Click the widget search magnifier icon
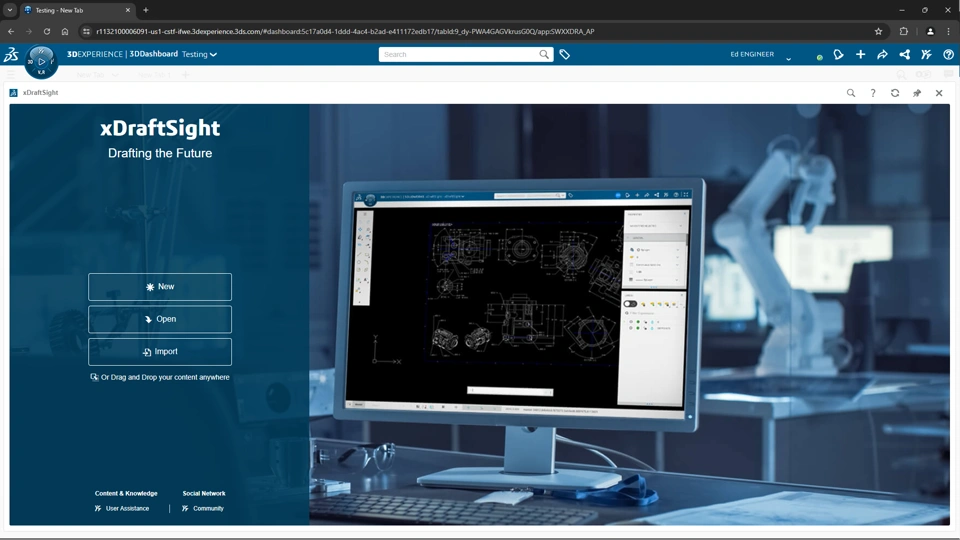Screen dimensions: 960x540 pos(851,93)
